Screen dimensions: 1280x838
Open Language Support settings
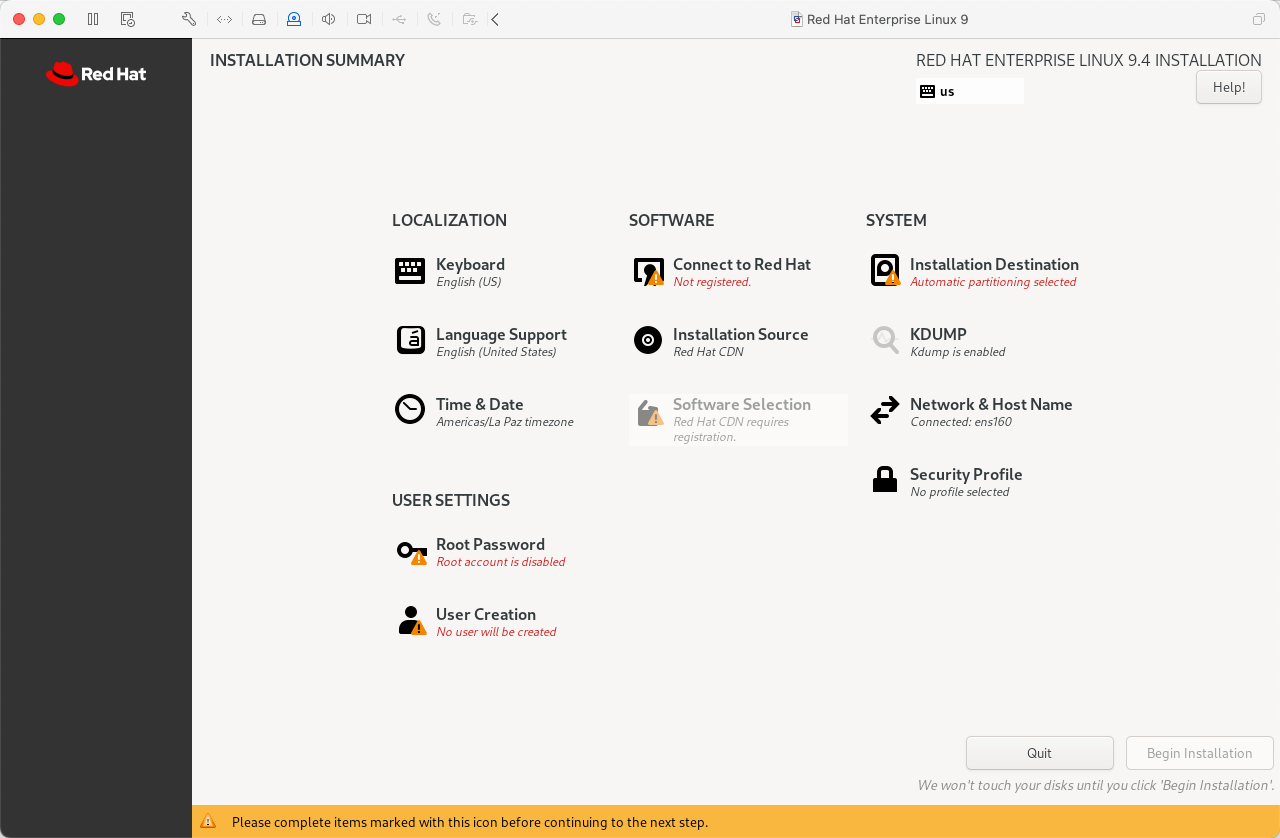tap(501, 335)
